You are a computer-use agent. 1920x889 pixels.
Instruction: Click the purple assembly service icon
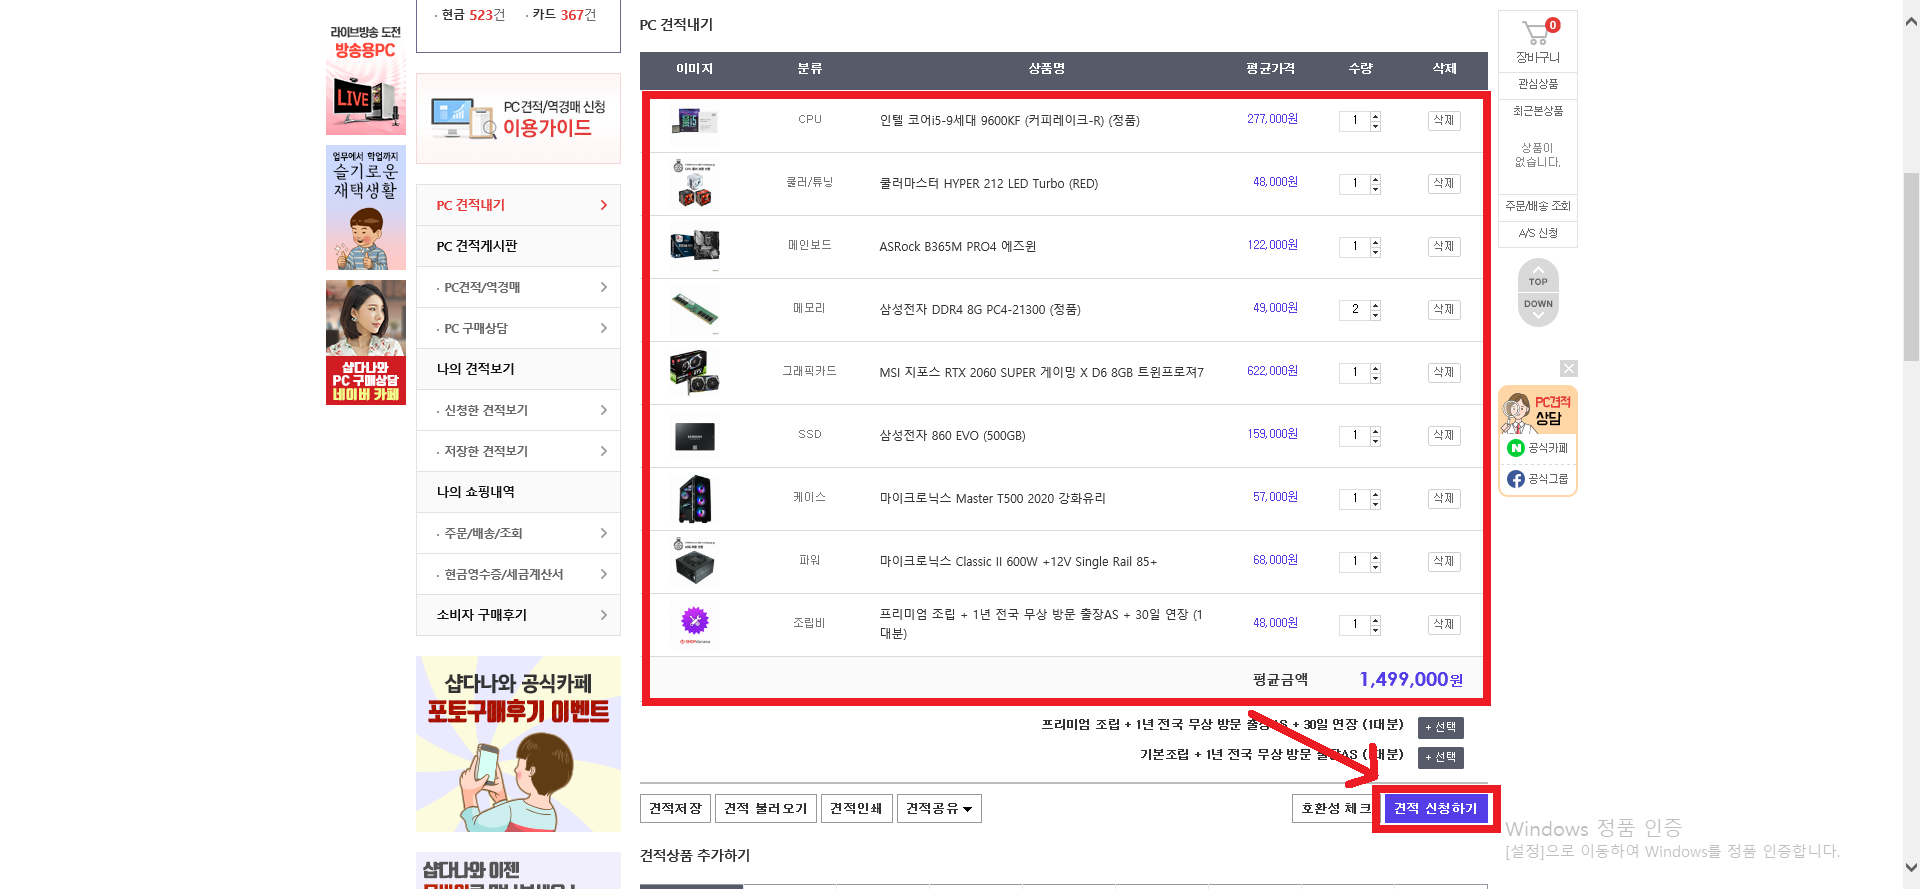(x=695, y=624)
